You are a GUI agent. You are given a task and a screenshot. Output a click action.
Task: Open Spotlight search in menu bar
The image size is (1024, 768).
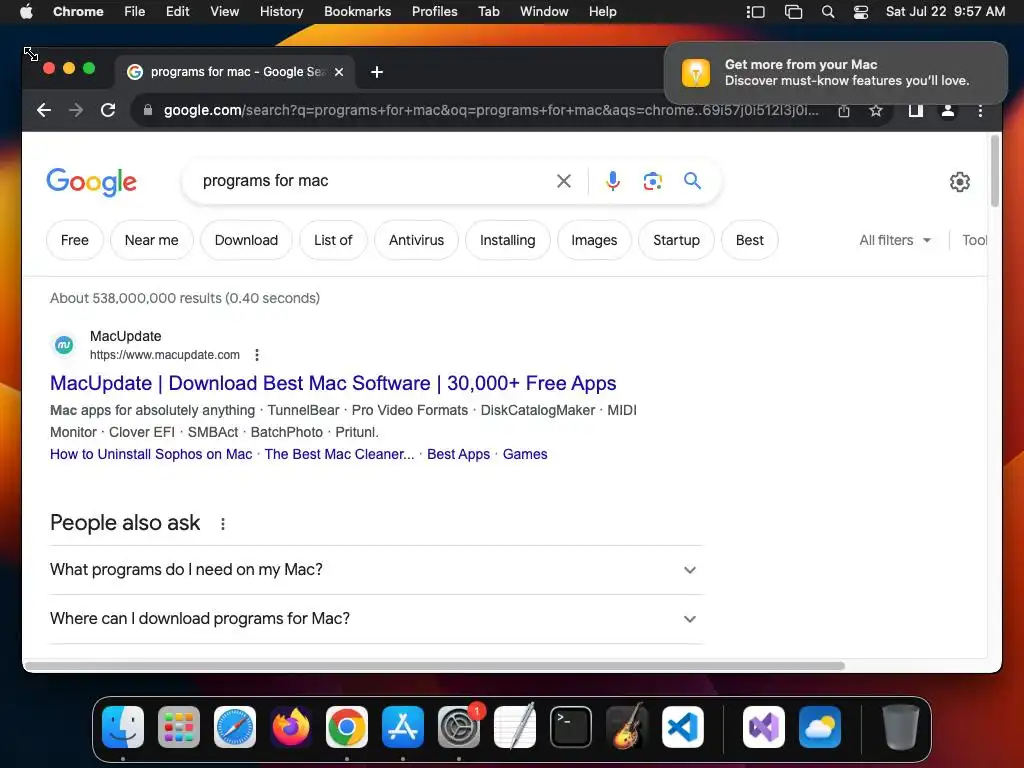pyautogui.click(x=827, y=12)
